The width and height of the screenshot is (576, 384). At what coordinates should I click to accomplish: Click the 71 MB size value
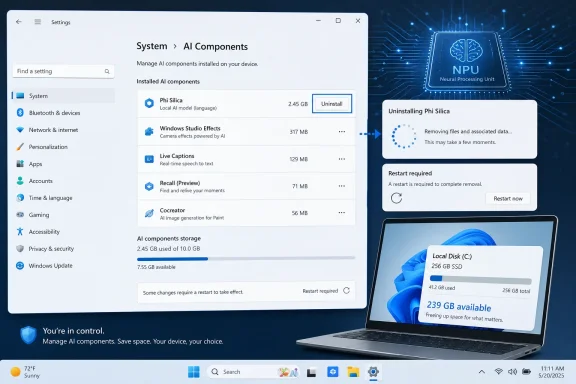(x=300, y=186)
